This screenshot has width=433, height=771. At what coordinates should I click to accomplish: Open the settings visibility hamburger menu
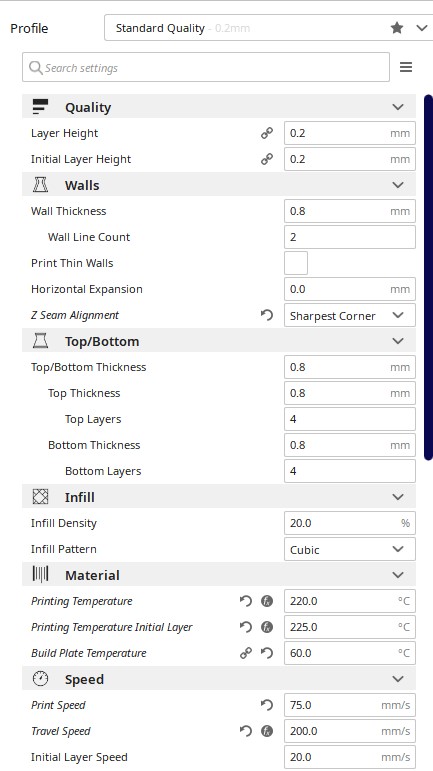(406, 67)
